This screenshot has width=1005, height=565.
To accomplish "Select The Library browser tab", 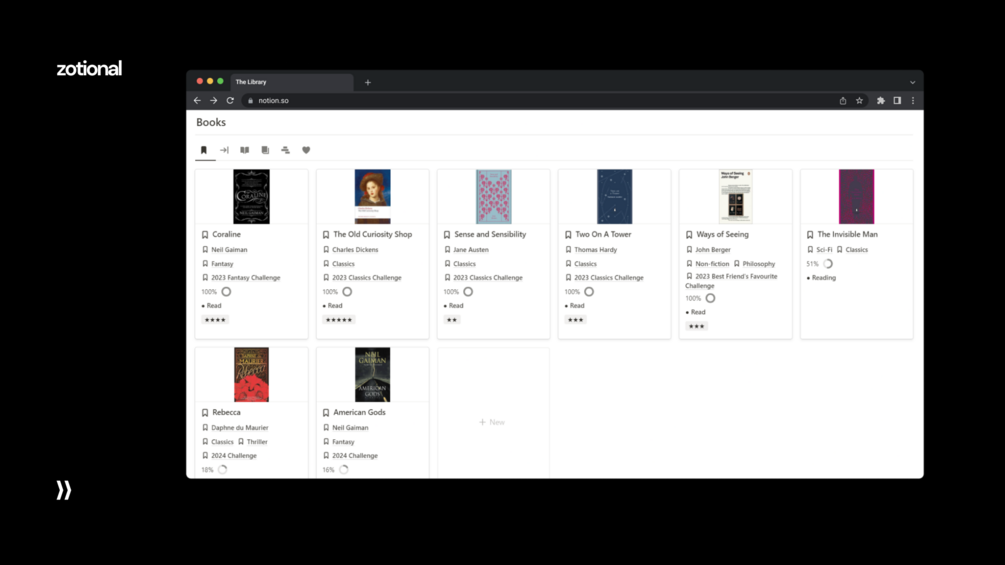I will click(x=291, y=82).
